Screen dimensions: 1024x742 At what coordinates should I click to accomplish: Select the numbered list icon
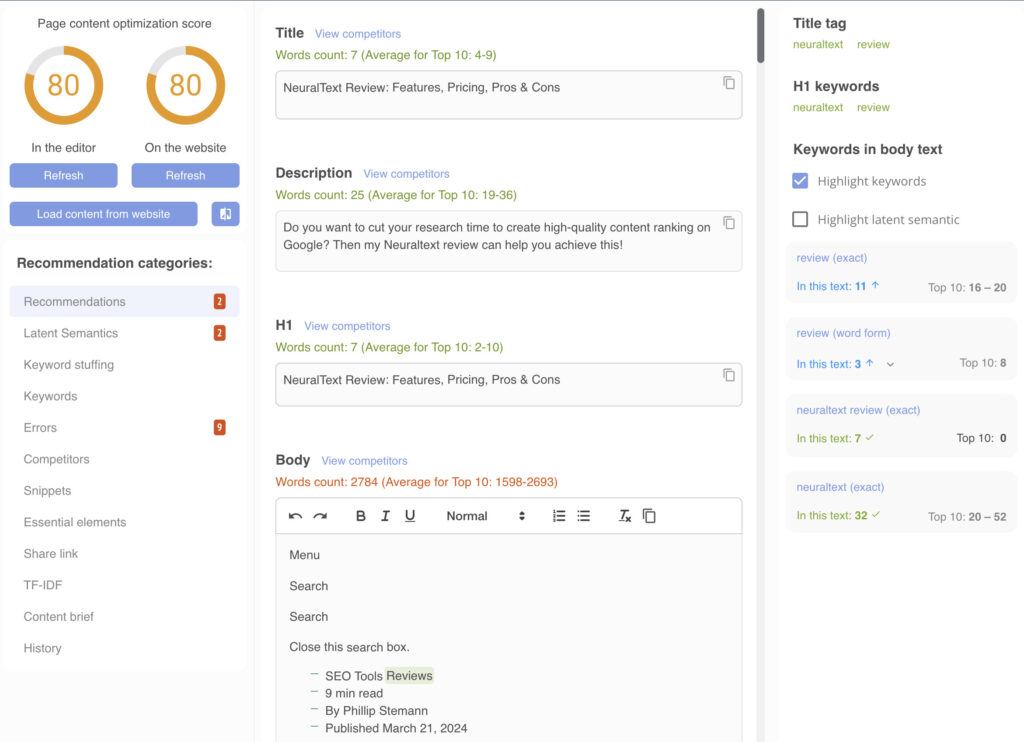(x=558, y=515)
